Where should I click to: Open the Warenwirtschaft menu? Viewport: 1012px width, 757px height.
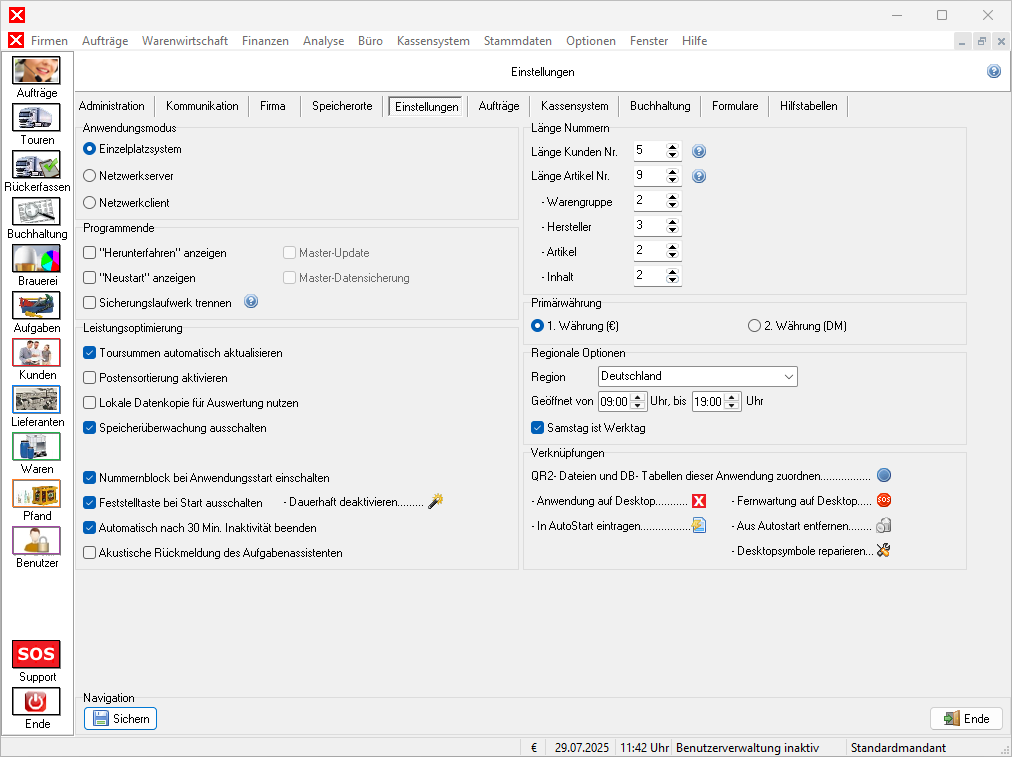185,41
